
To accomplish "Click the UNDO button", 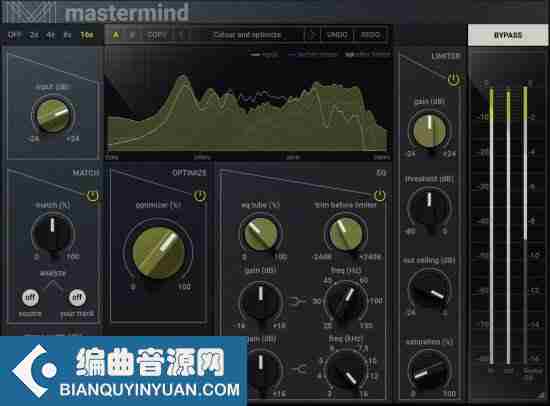I will pos(337,35).
